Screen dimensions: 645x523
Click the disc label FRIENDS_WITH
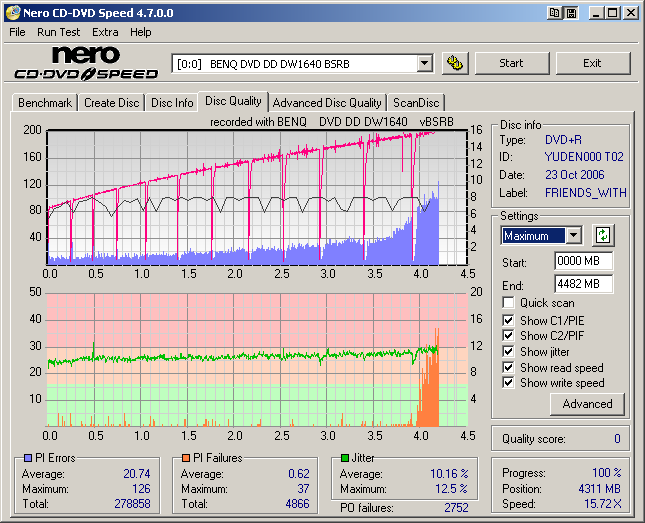[586, 193]
